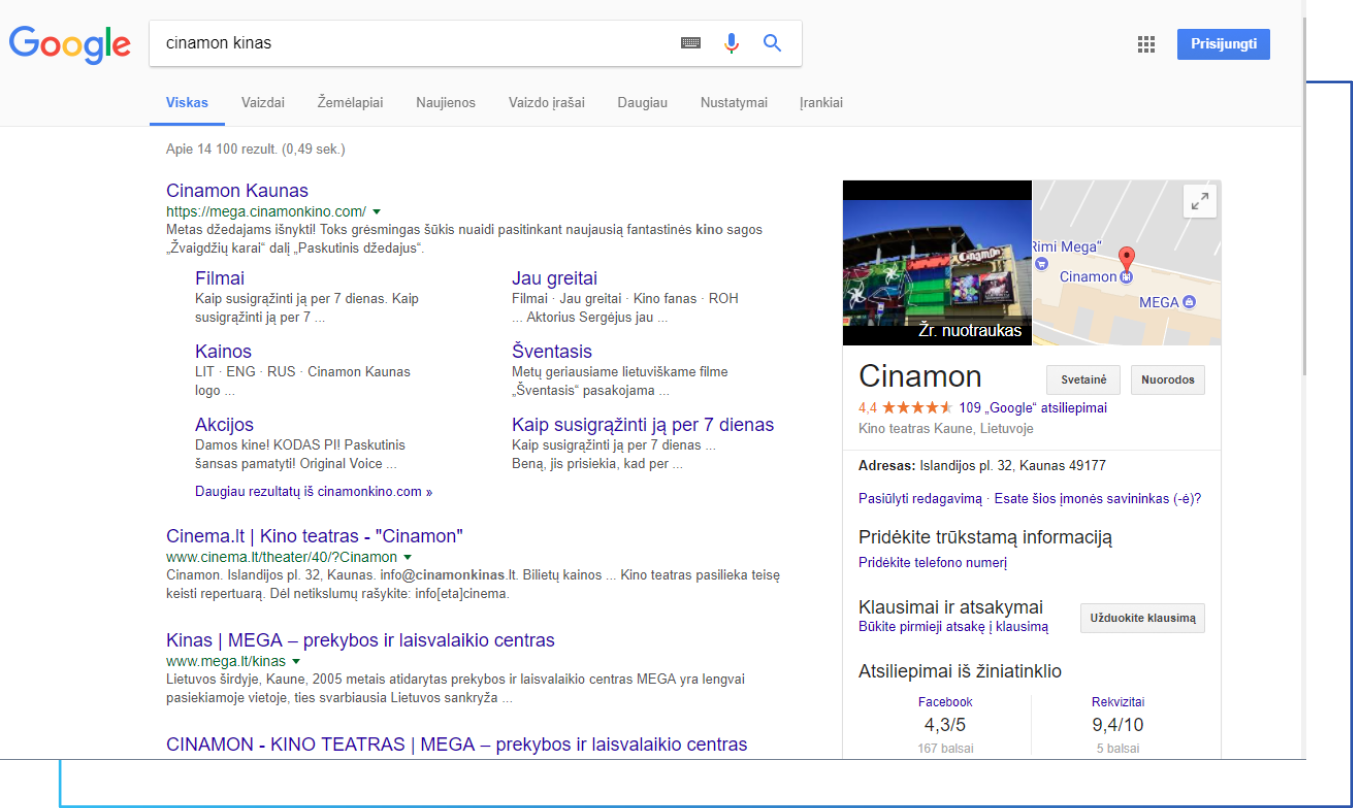Click the MEGA label on the map
The height and width of the screenshot is (808, 1353).
[1159, 302]
